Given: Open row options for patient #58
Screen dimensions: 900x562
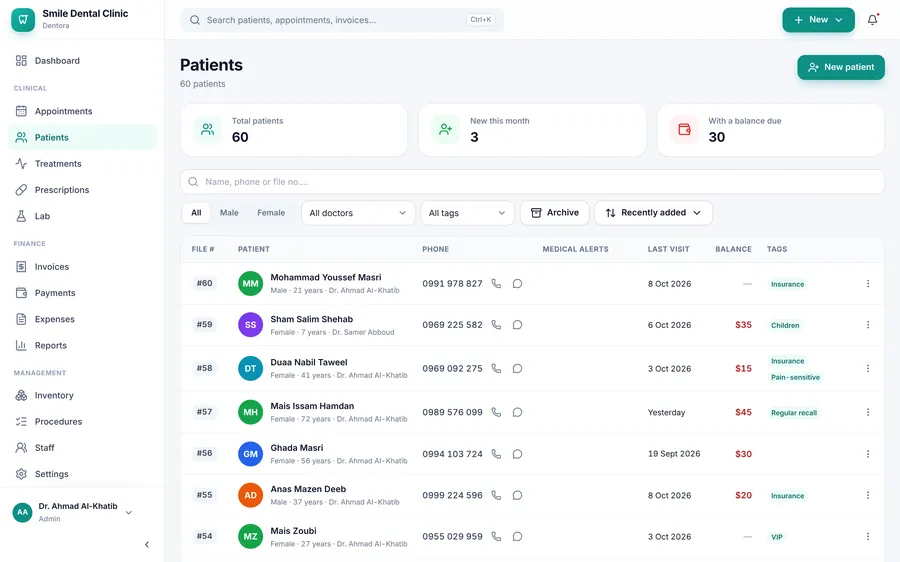Looking at the screenshot, I should point(868,369).
